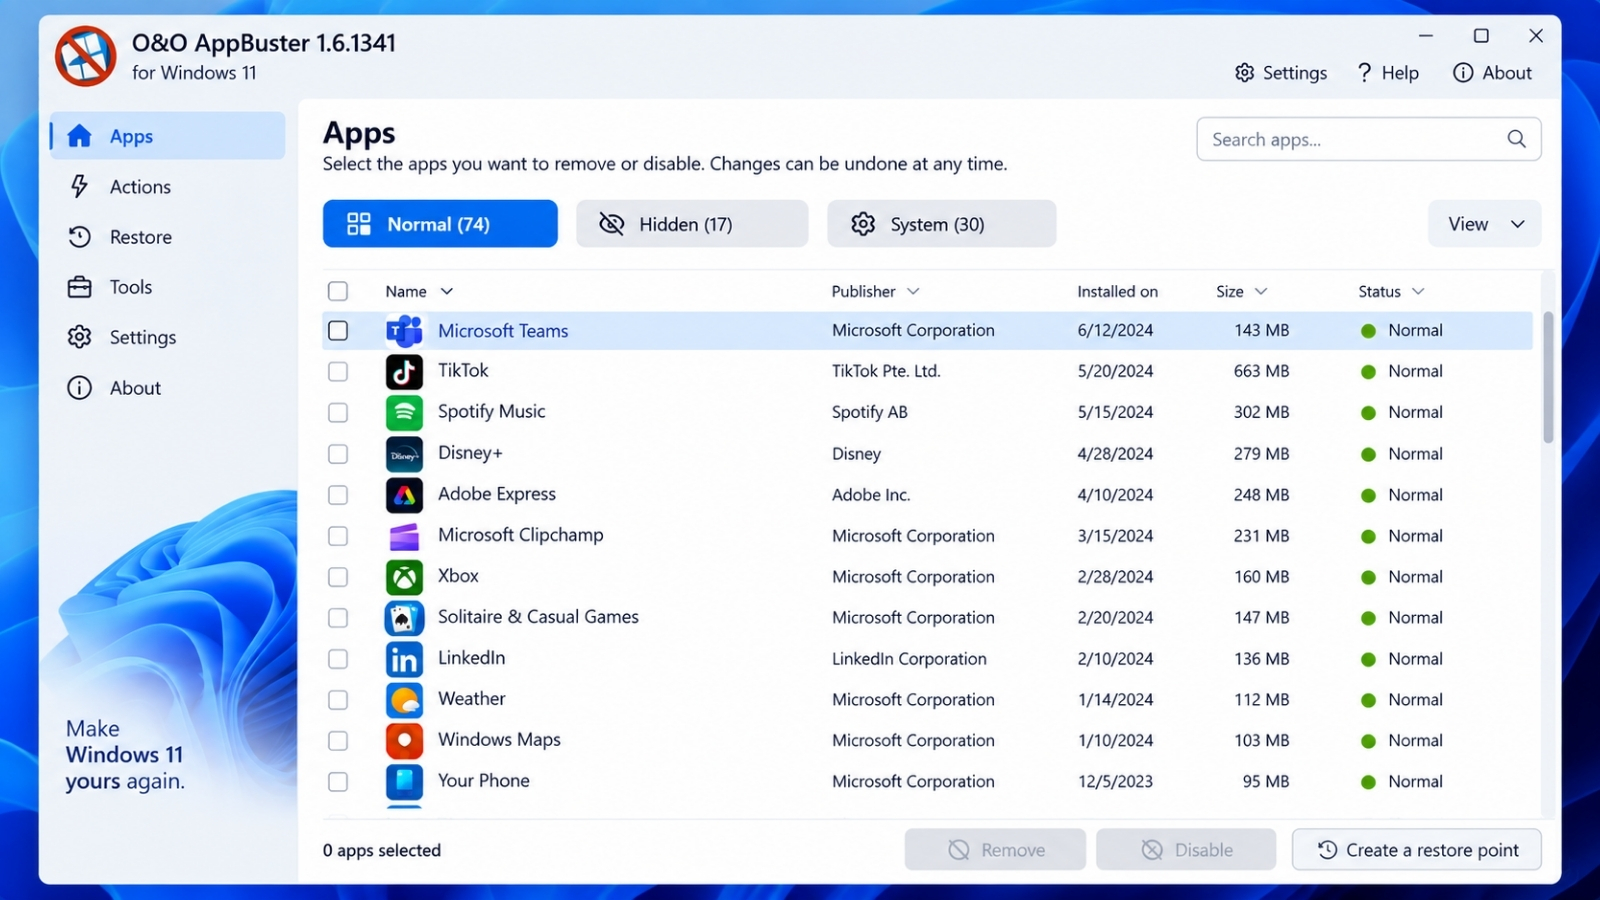Click the Microsoft Teams app icon

point(404,330)
